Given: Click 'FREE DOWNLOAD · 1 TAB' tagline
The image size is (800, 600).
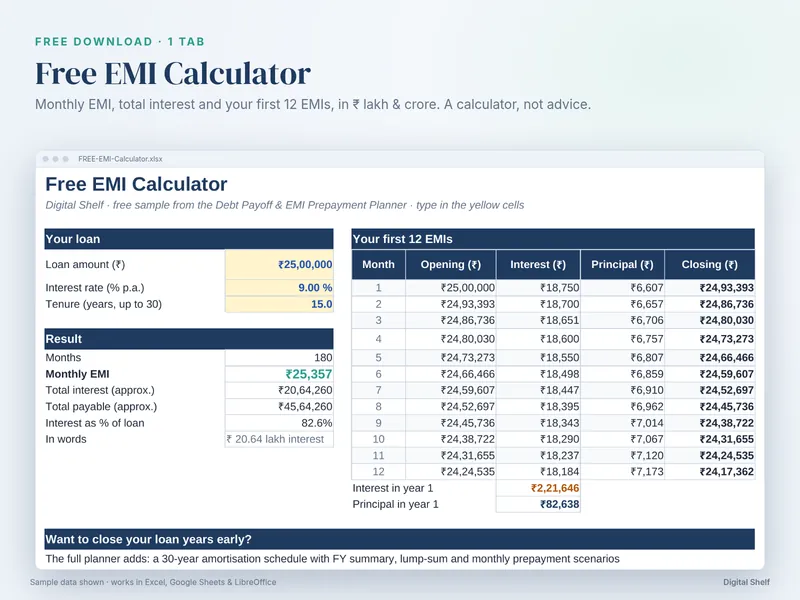Looking at the screenshot, I should [120, 42].
